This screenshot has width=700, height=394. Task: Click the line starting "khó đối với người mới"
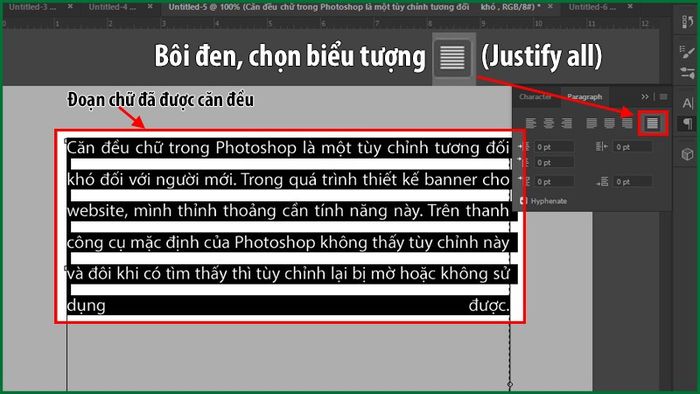[288, 180]
